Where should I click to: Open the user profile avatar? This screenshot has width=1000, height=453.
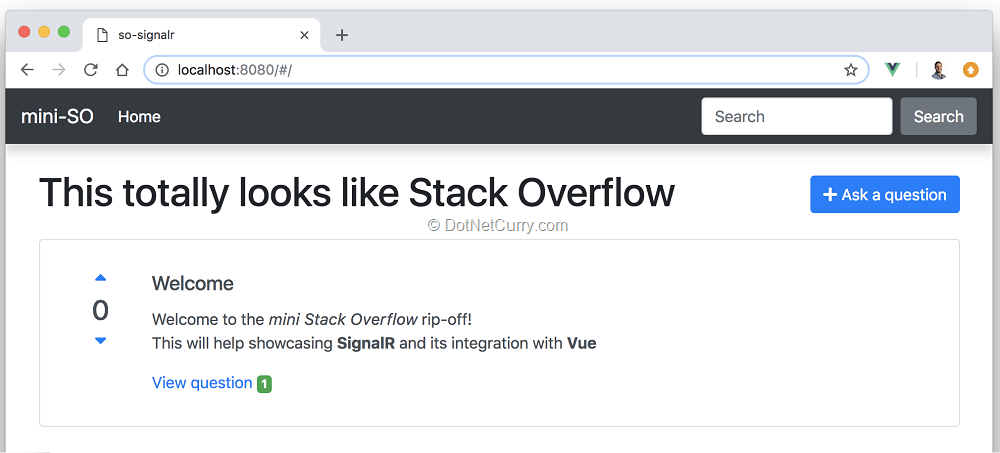click(938, 70)
